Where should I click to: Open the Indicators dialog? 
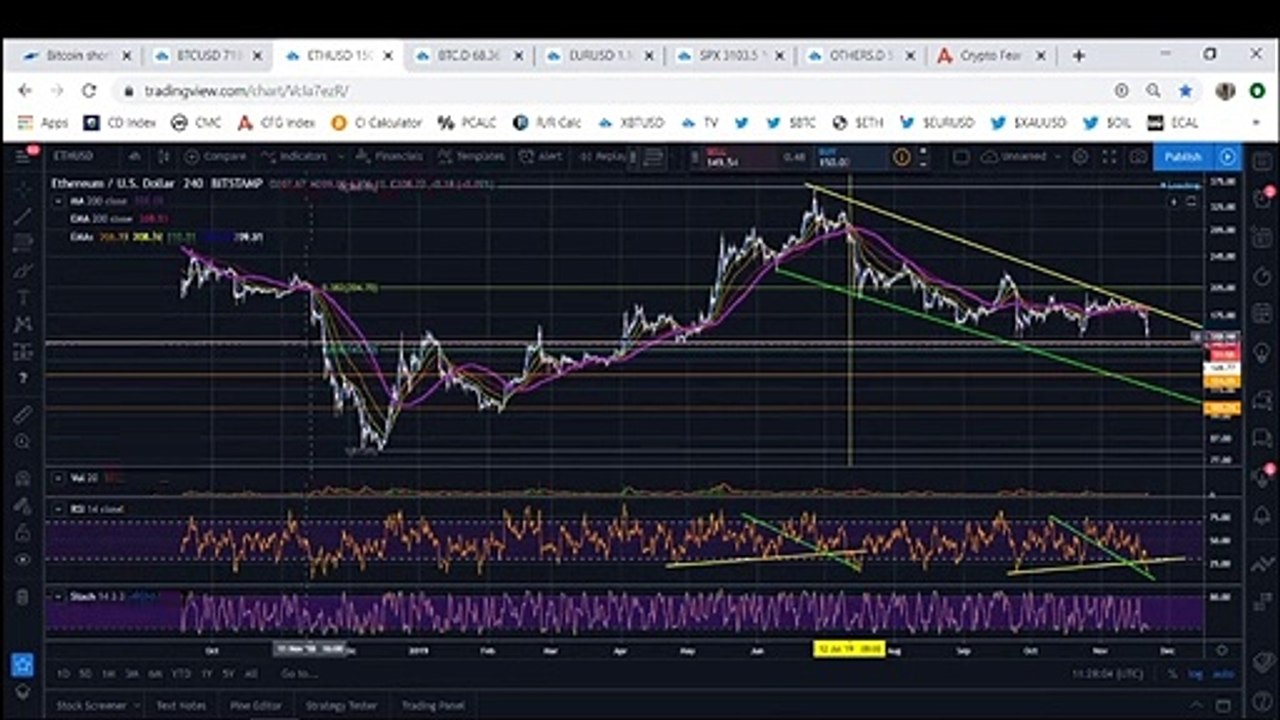(x=293, y=157)
